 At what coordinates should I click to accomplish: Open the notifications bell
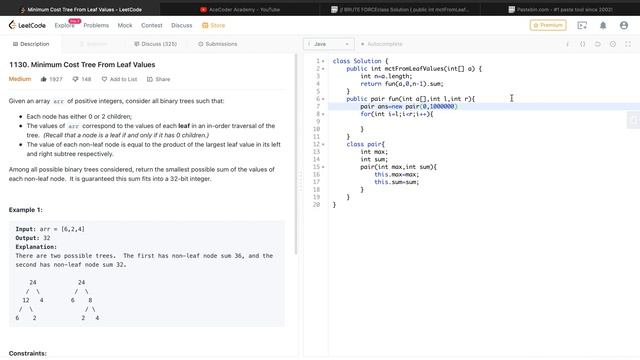click(603, 25)
